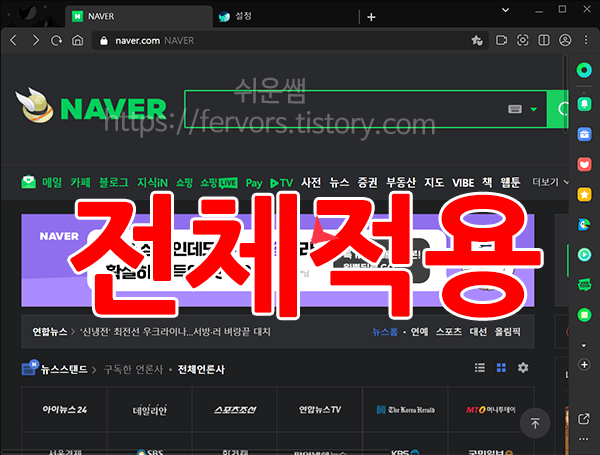This screenshot has width=600, height=455.
Task: Switch to the 설정 tab
Action: (285, 16)
